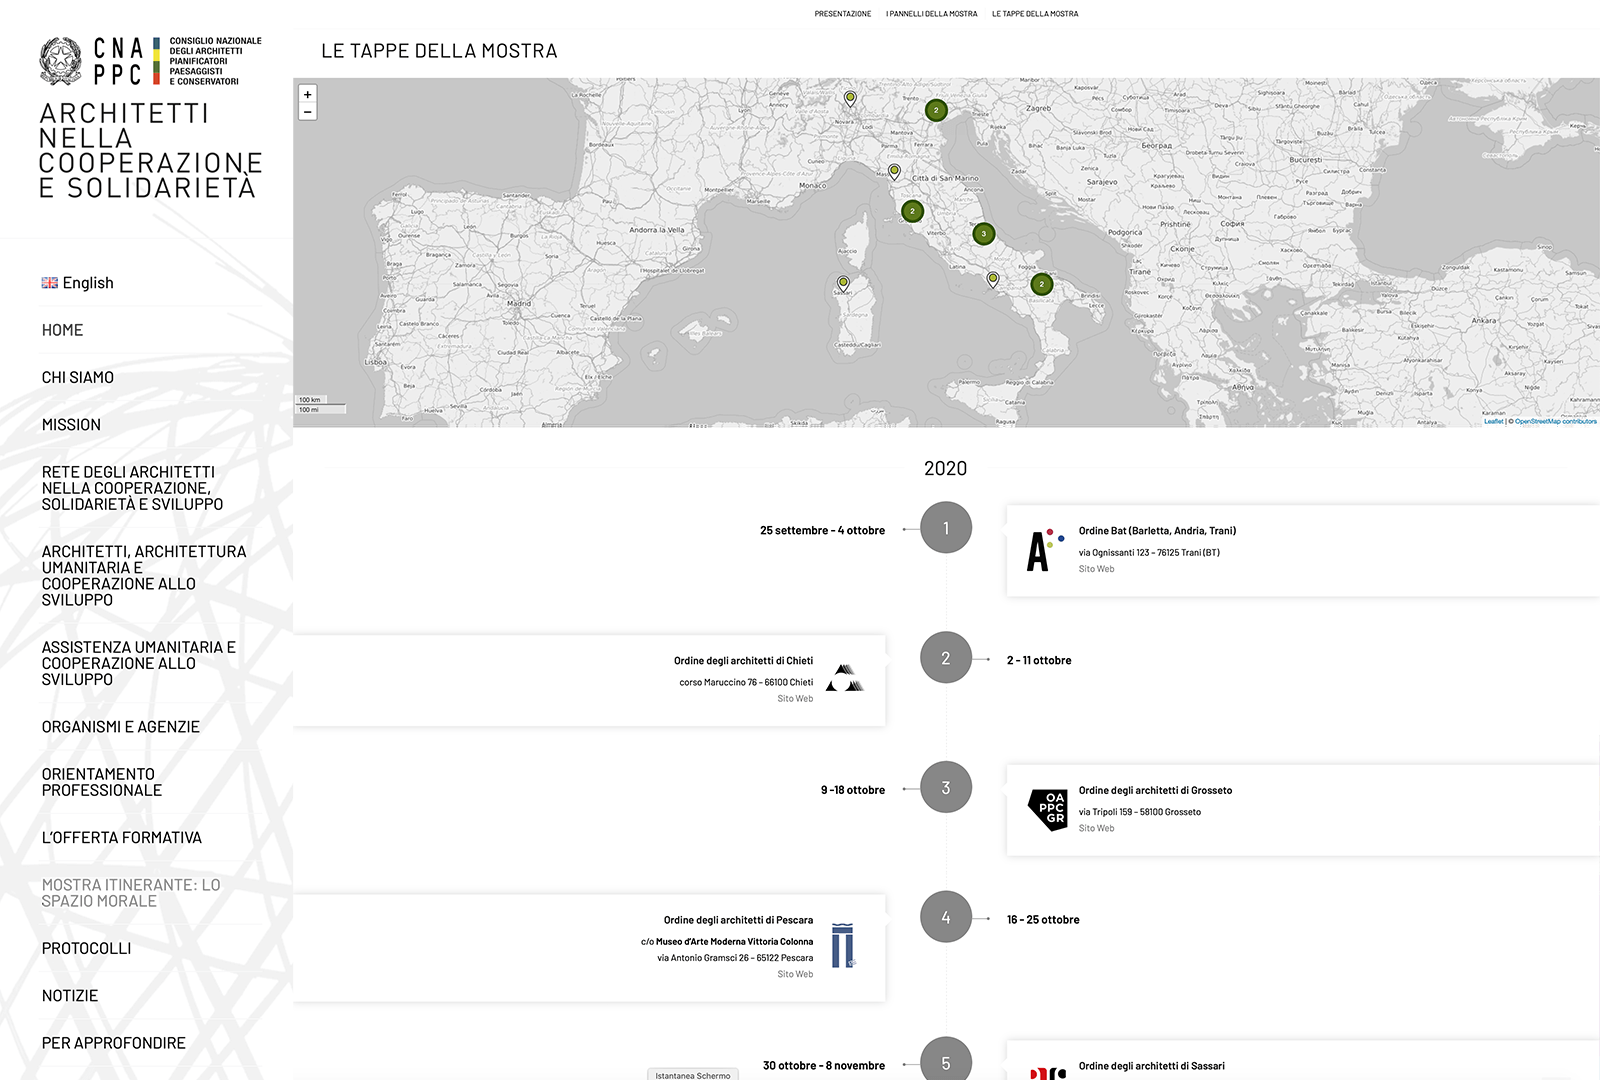Click the map zoom out (−) button
Viewport: 1600px width, 1080px height.
pos(308,112)
